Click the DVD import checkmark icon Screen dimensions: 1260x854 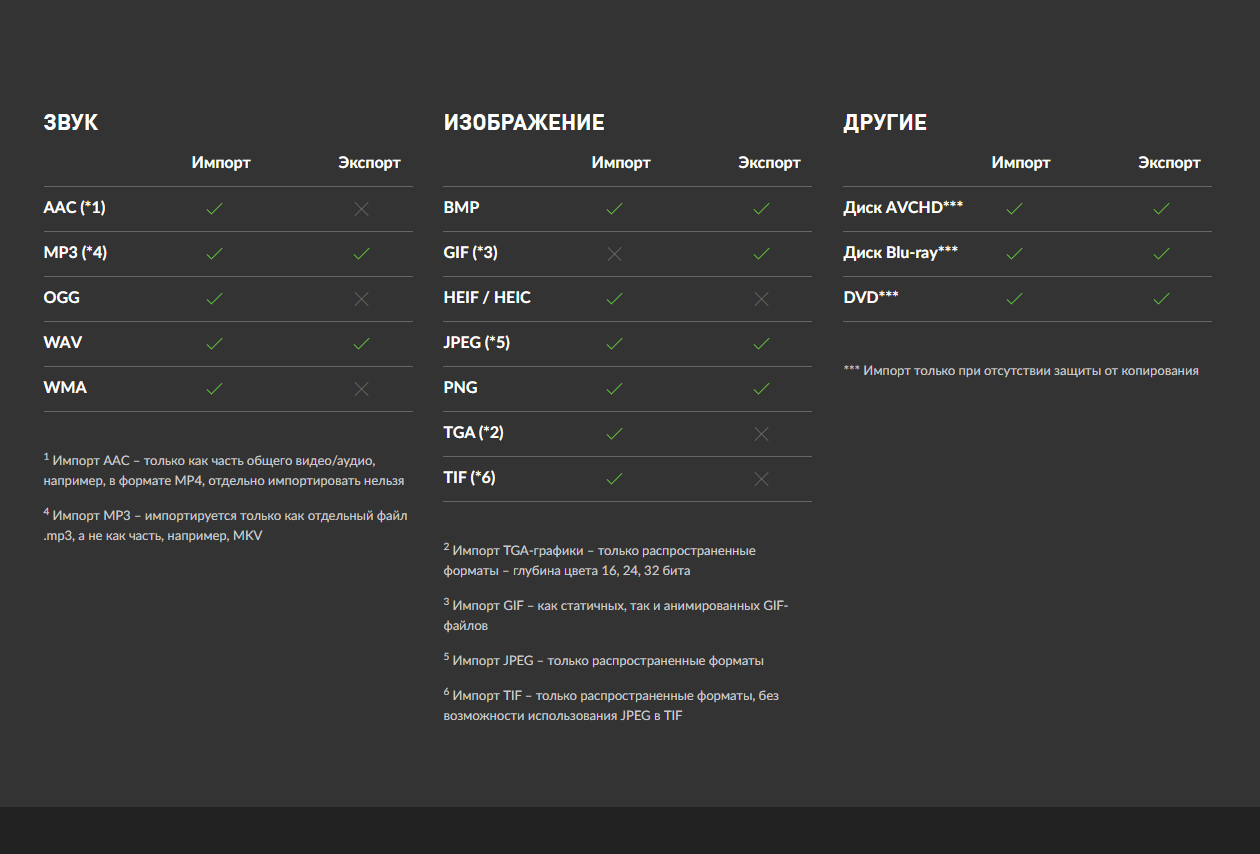pos(1014,299)
